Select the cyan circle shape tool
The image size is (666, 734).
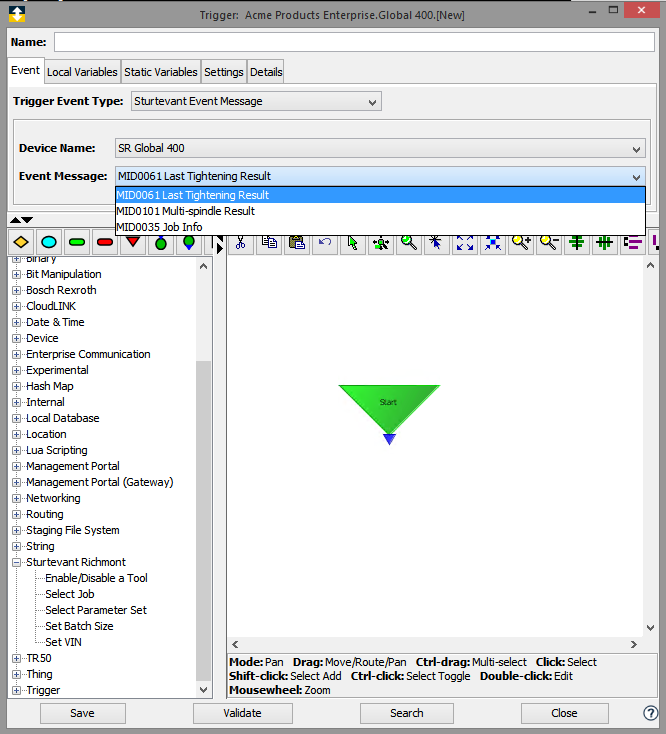pos(49,242)
